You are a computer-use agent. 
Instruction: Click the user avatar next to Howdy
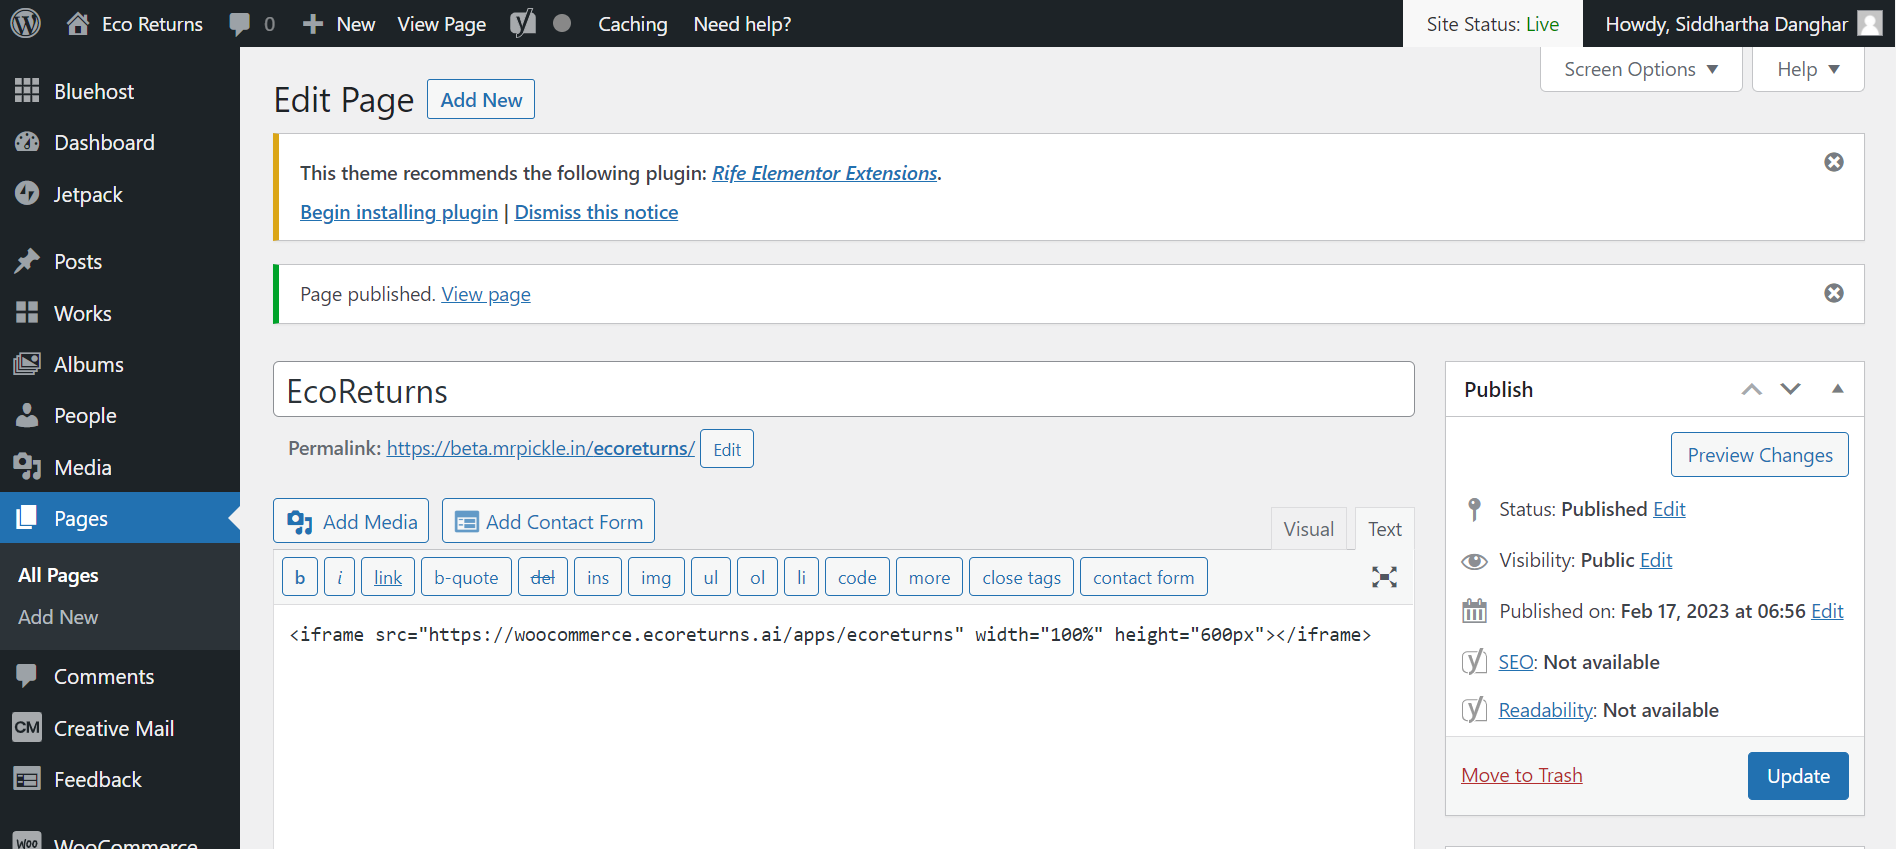1870,23
